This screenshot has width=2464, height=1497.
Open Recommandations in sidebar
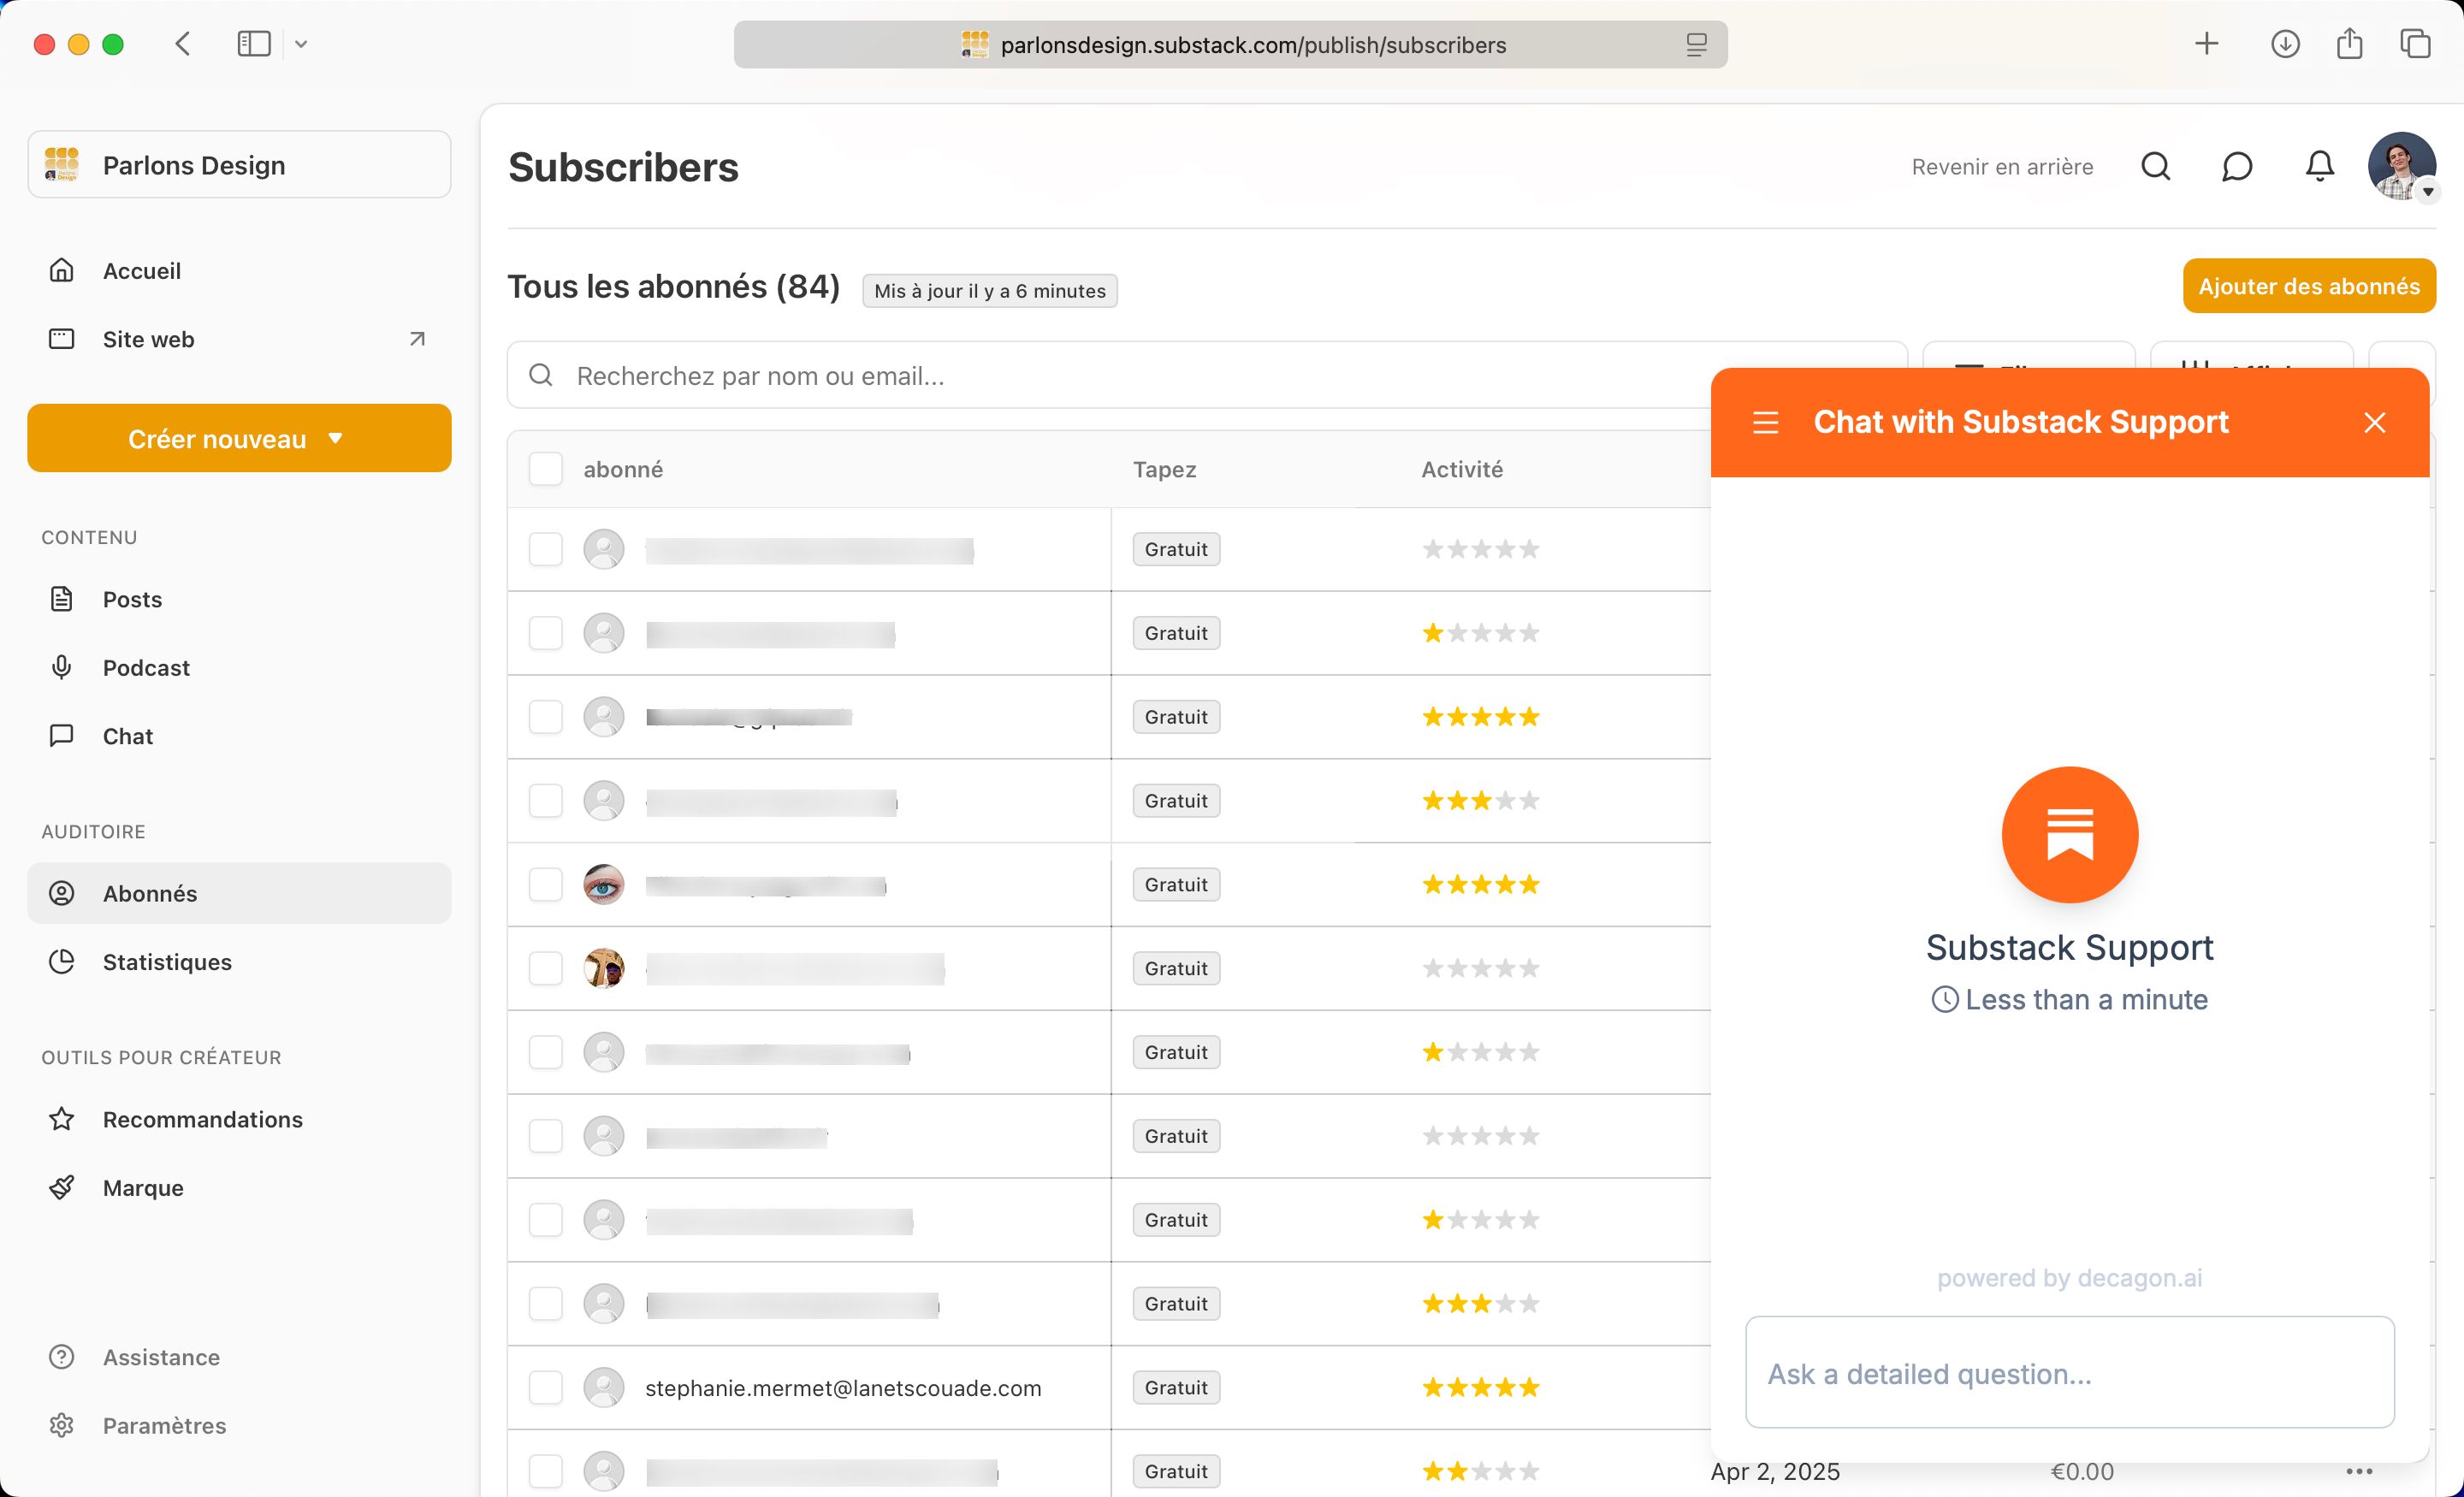(x=239, y=1119)
